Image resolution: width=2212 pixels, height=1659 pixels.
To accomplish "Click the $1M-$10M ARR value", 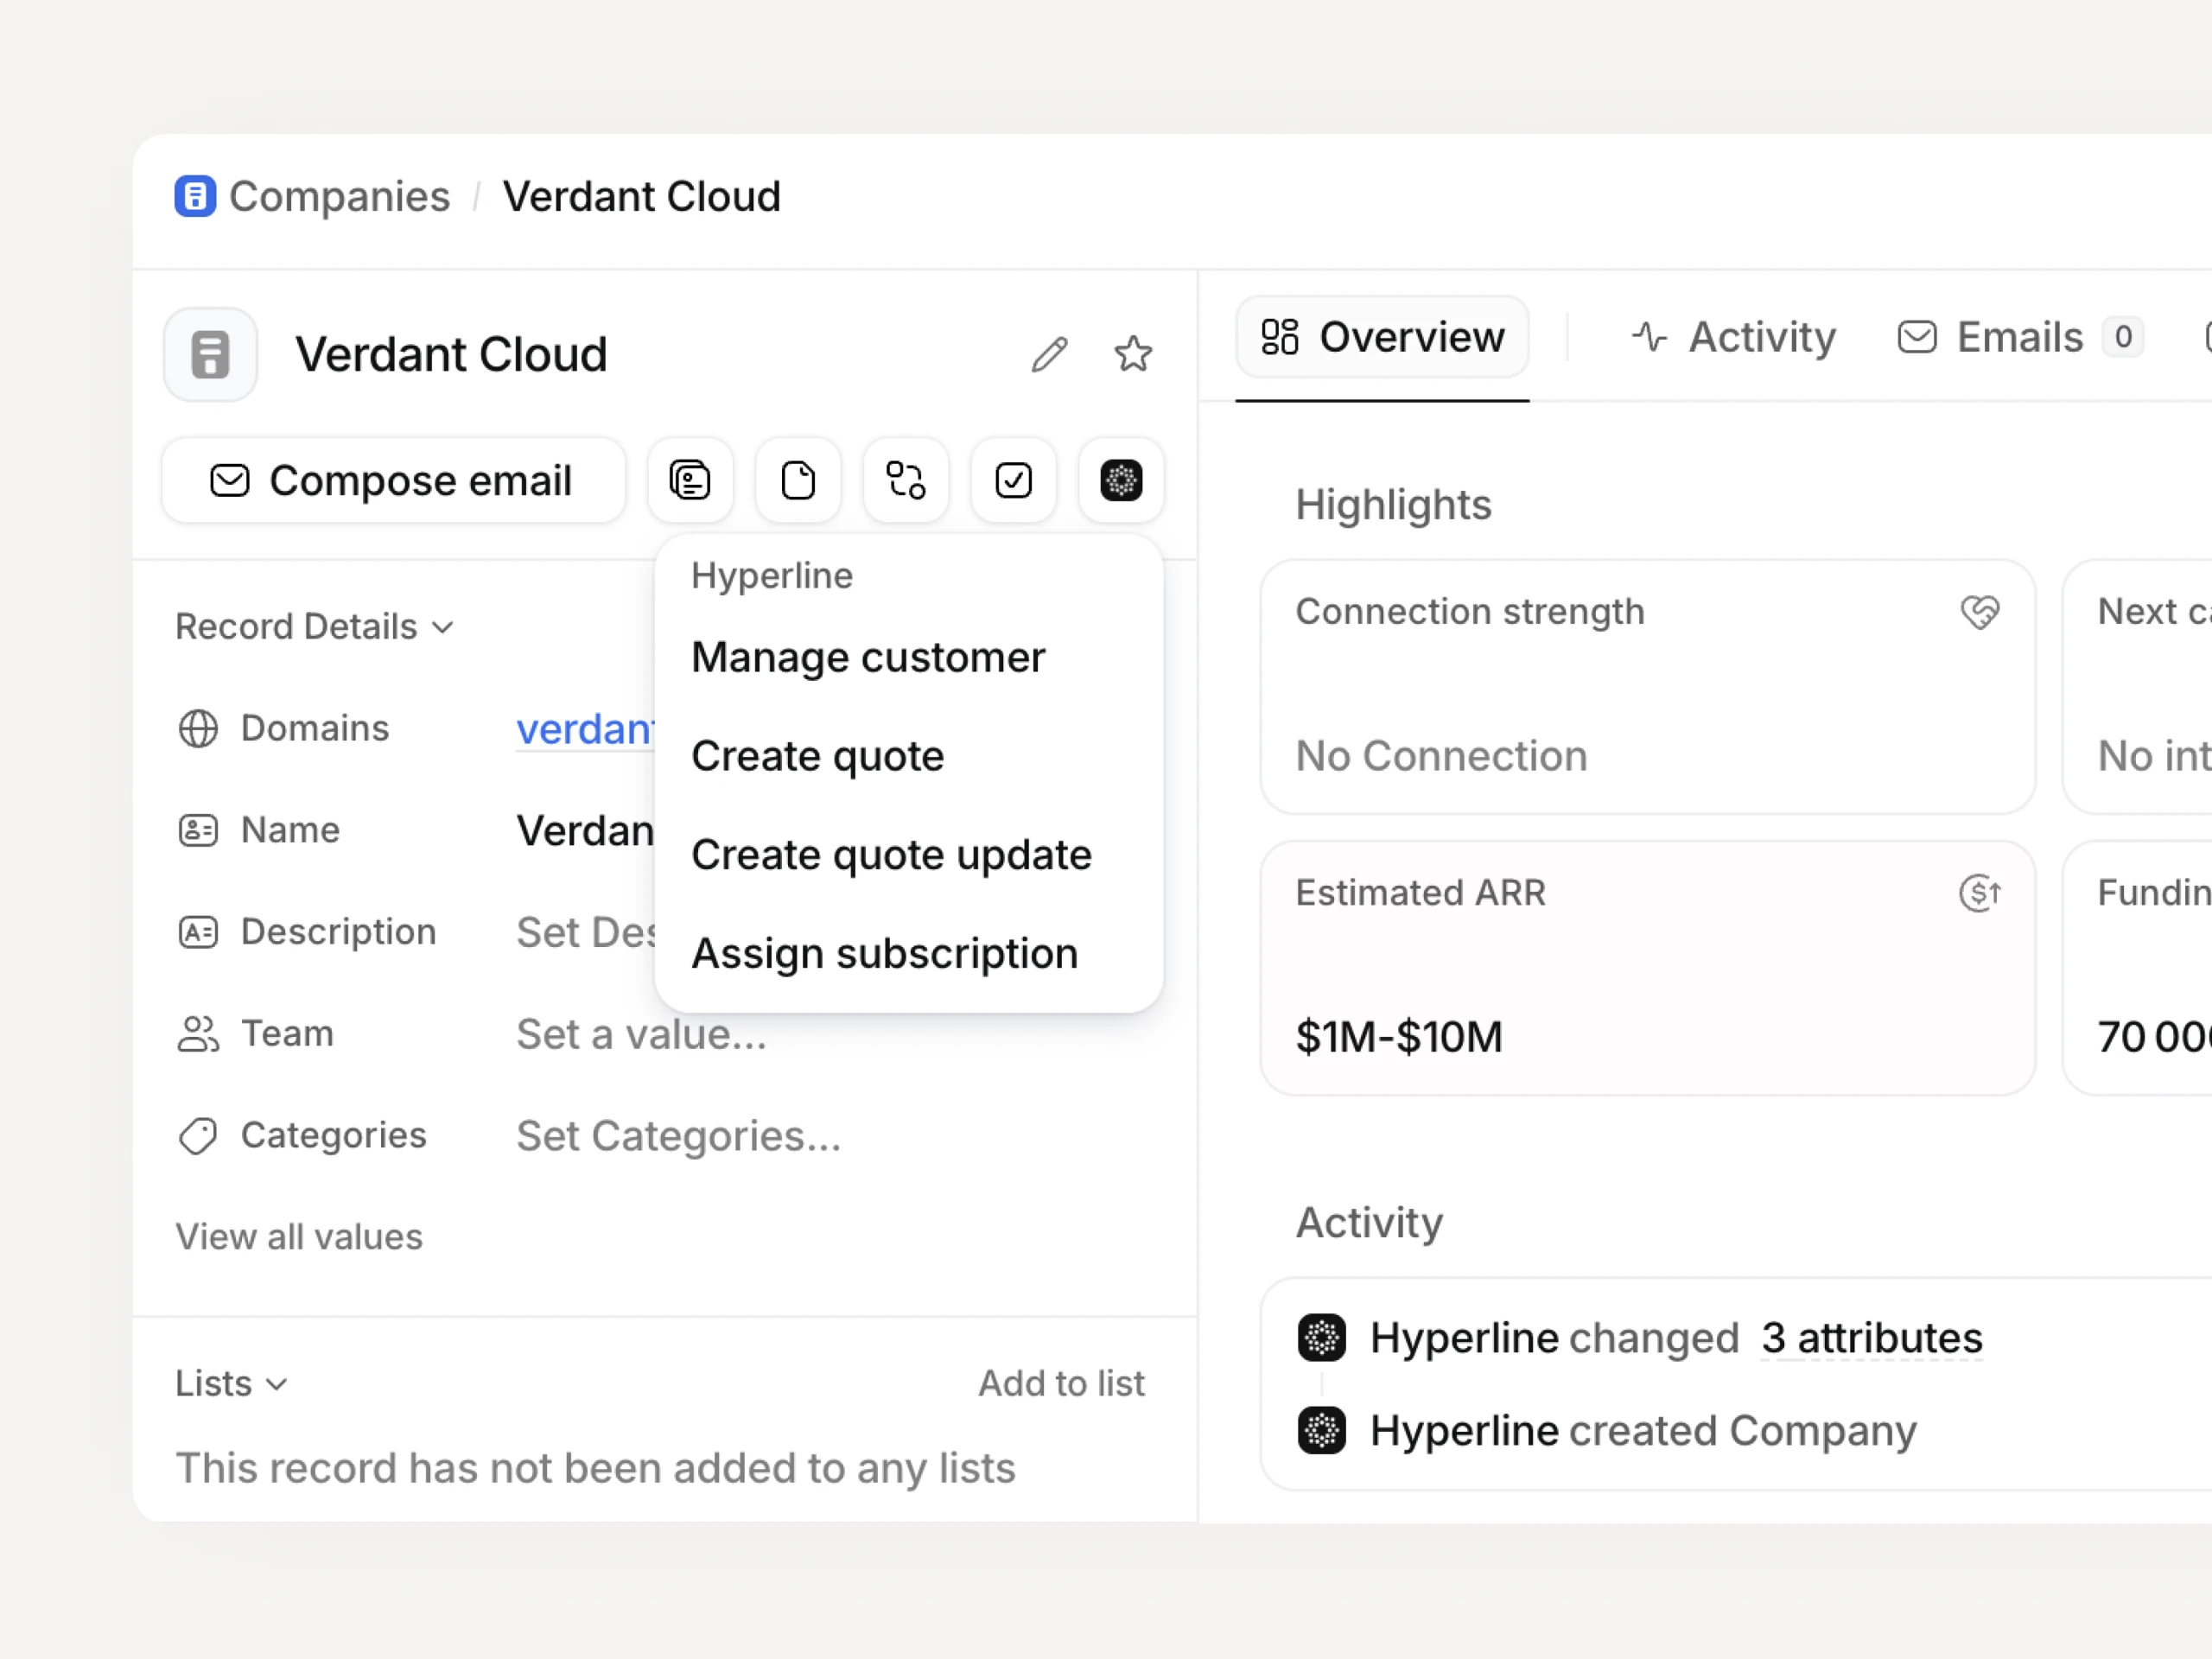I will [x=1399, y=1037].
